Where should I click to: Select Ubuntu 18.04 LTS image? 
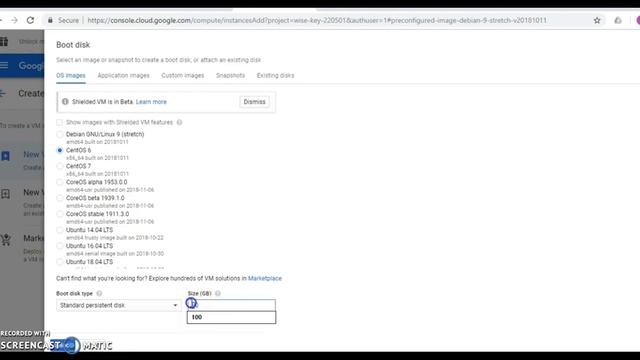point(60,262)
